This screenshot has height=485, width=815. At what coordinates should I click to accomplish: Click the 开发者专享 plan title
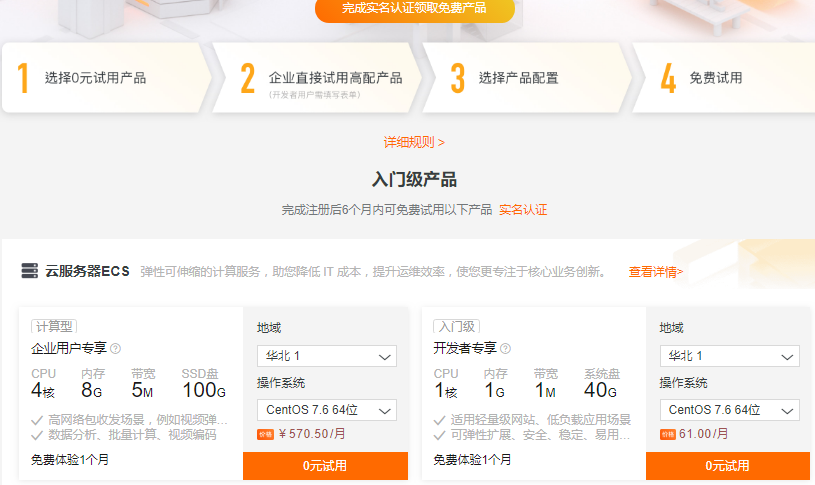(465, 348)
